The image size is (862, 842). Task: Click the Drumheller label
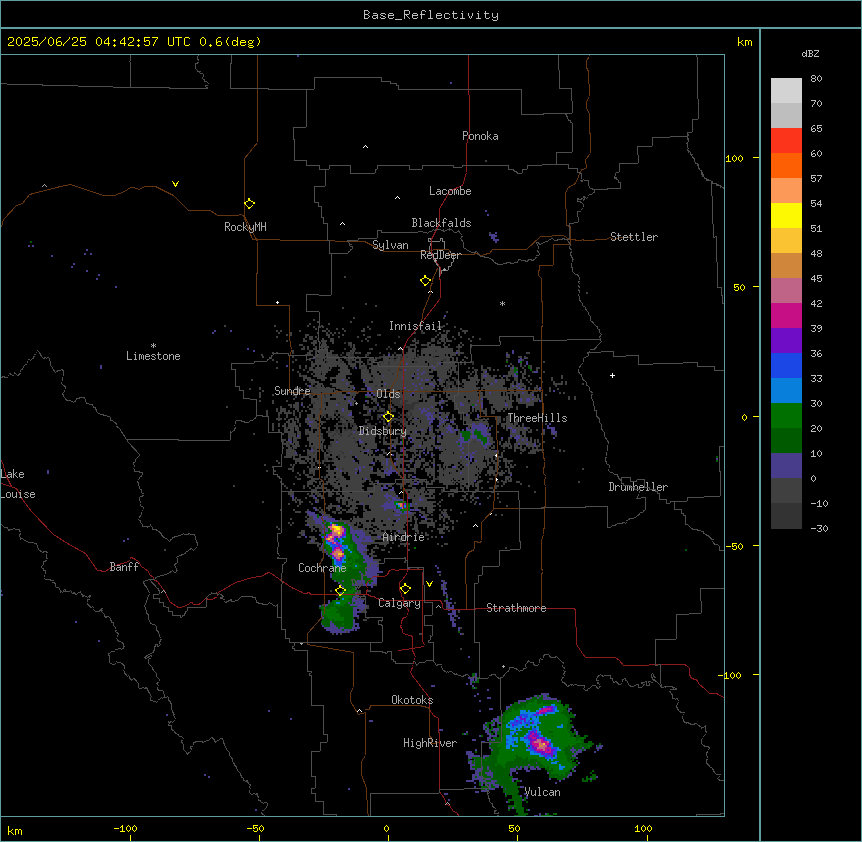pyautogui.click(x=638, y=487)
